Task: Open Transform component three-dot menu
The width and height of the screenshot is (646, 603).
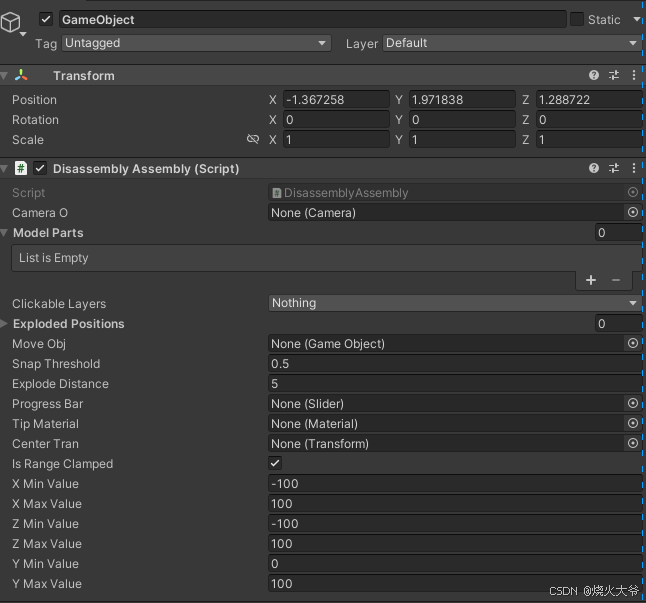Action: pyautogui.click(x=634, y=75)
